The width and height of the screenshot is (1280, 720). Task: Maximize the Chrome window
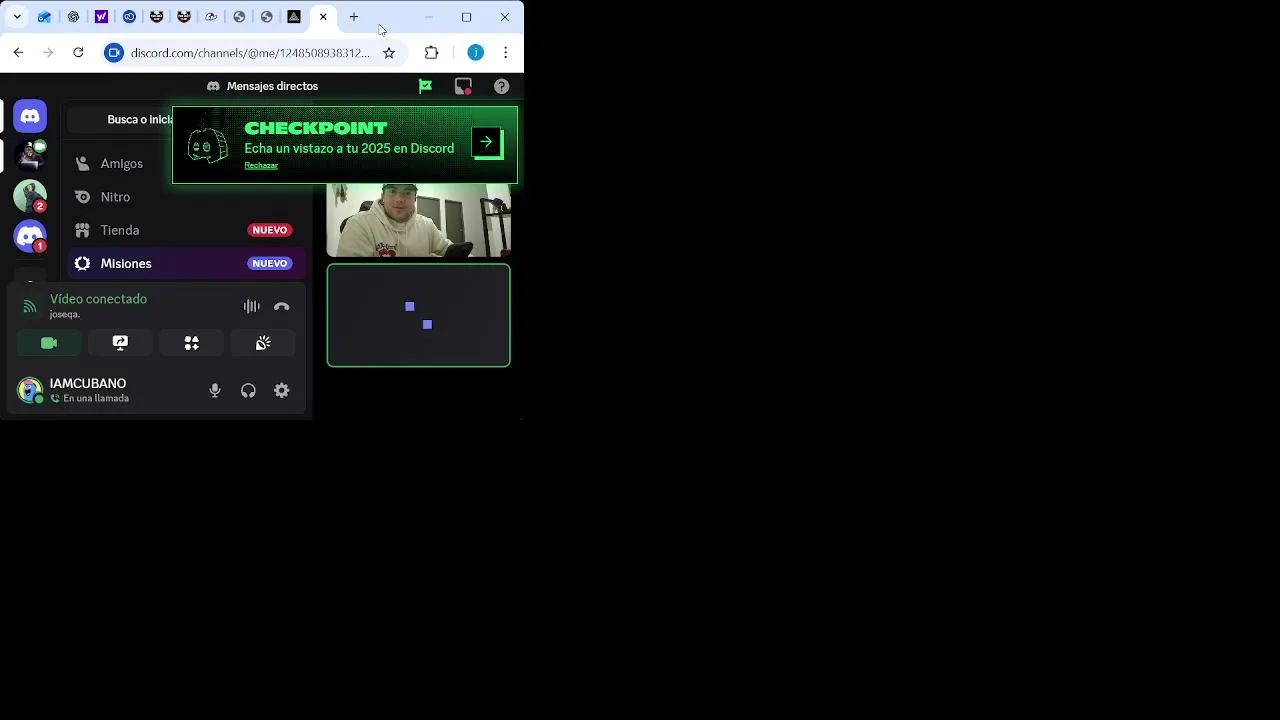[466, 17]
